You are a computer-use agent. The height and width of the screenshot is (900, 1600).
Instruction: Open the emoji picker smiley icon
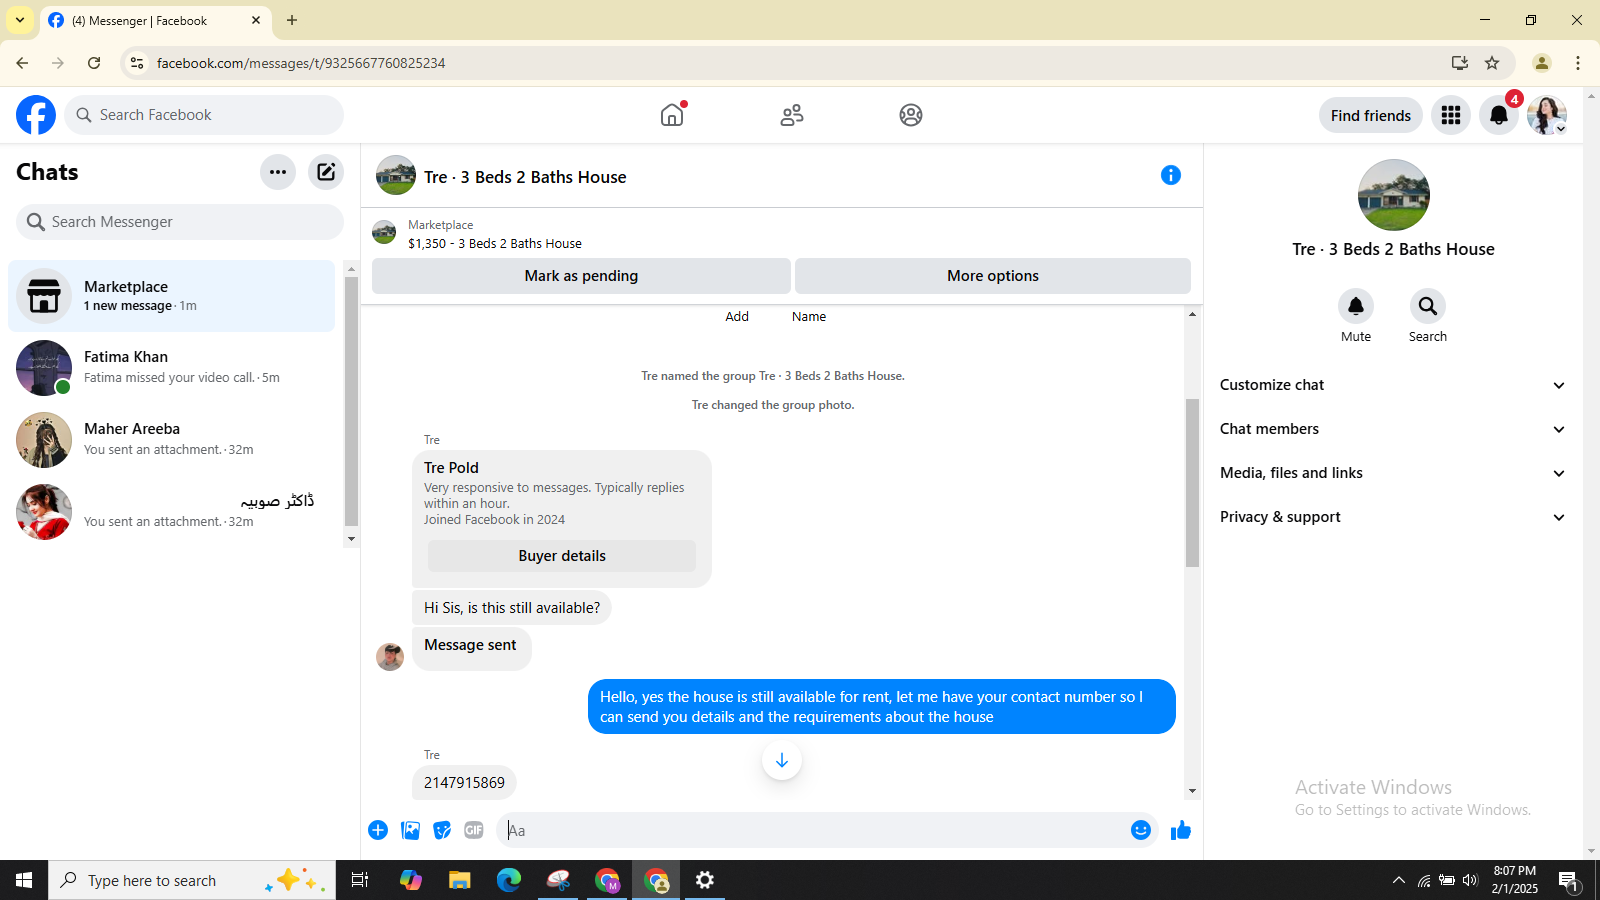coord(1141,830)
